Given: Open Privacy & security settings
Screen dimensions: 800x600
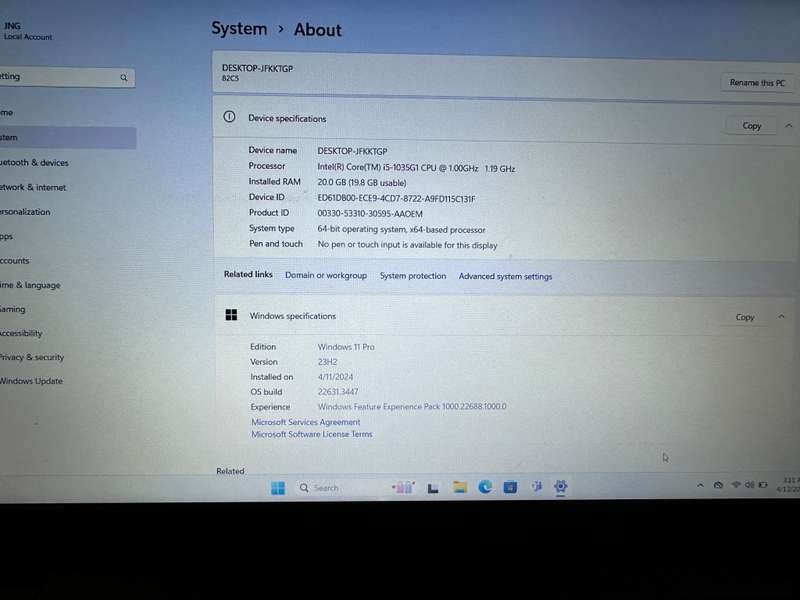Looking at the screenshot, I should pyautogui.click(x=67, y=357).
